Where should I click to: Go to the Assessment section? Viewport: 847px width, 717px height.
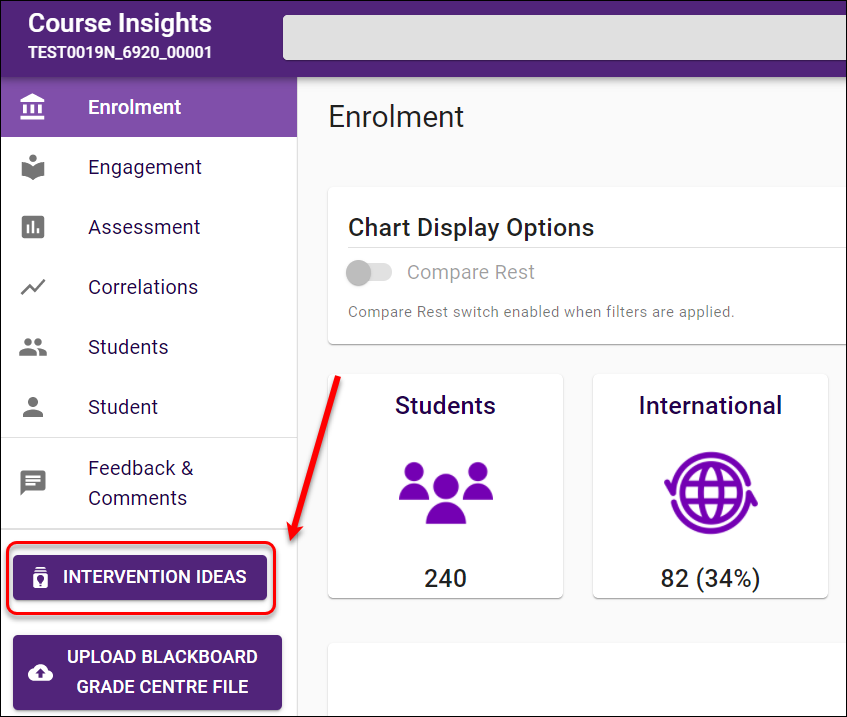click(144, 227)
